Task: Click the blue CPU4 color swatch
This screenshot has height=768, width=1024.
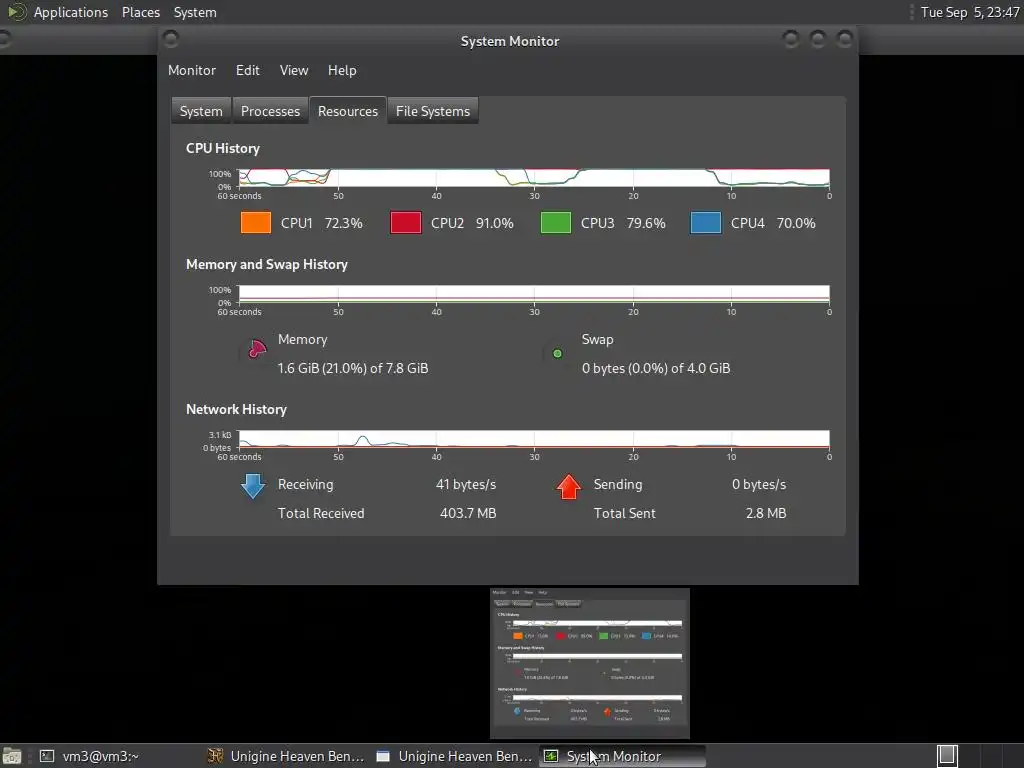Action: click(706, 223)
